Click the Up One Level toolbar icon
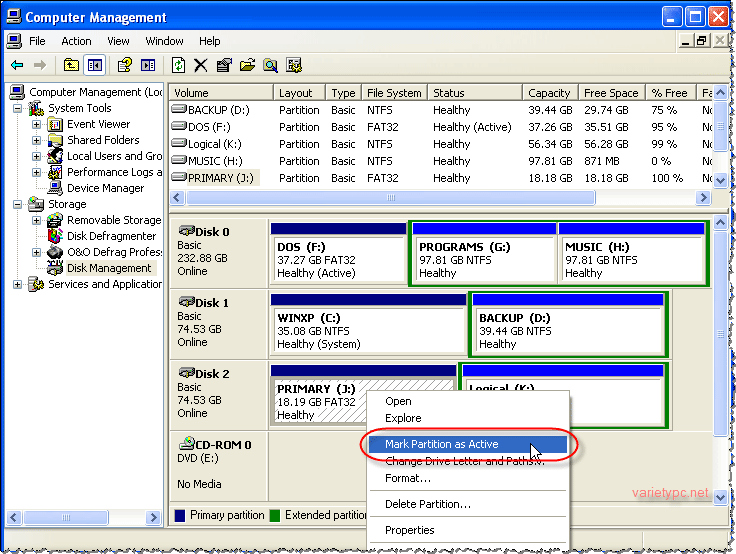The image size is (736, 554). pyautogui.click(x=71, y=65)
